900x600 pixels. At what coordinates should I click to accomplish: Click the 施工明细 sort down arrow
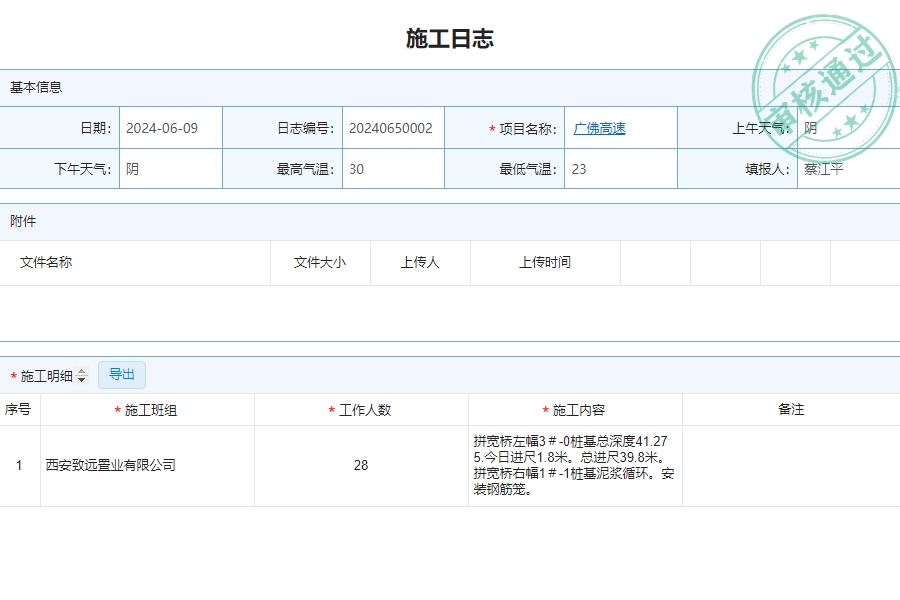point(81,380)
